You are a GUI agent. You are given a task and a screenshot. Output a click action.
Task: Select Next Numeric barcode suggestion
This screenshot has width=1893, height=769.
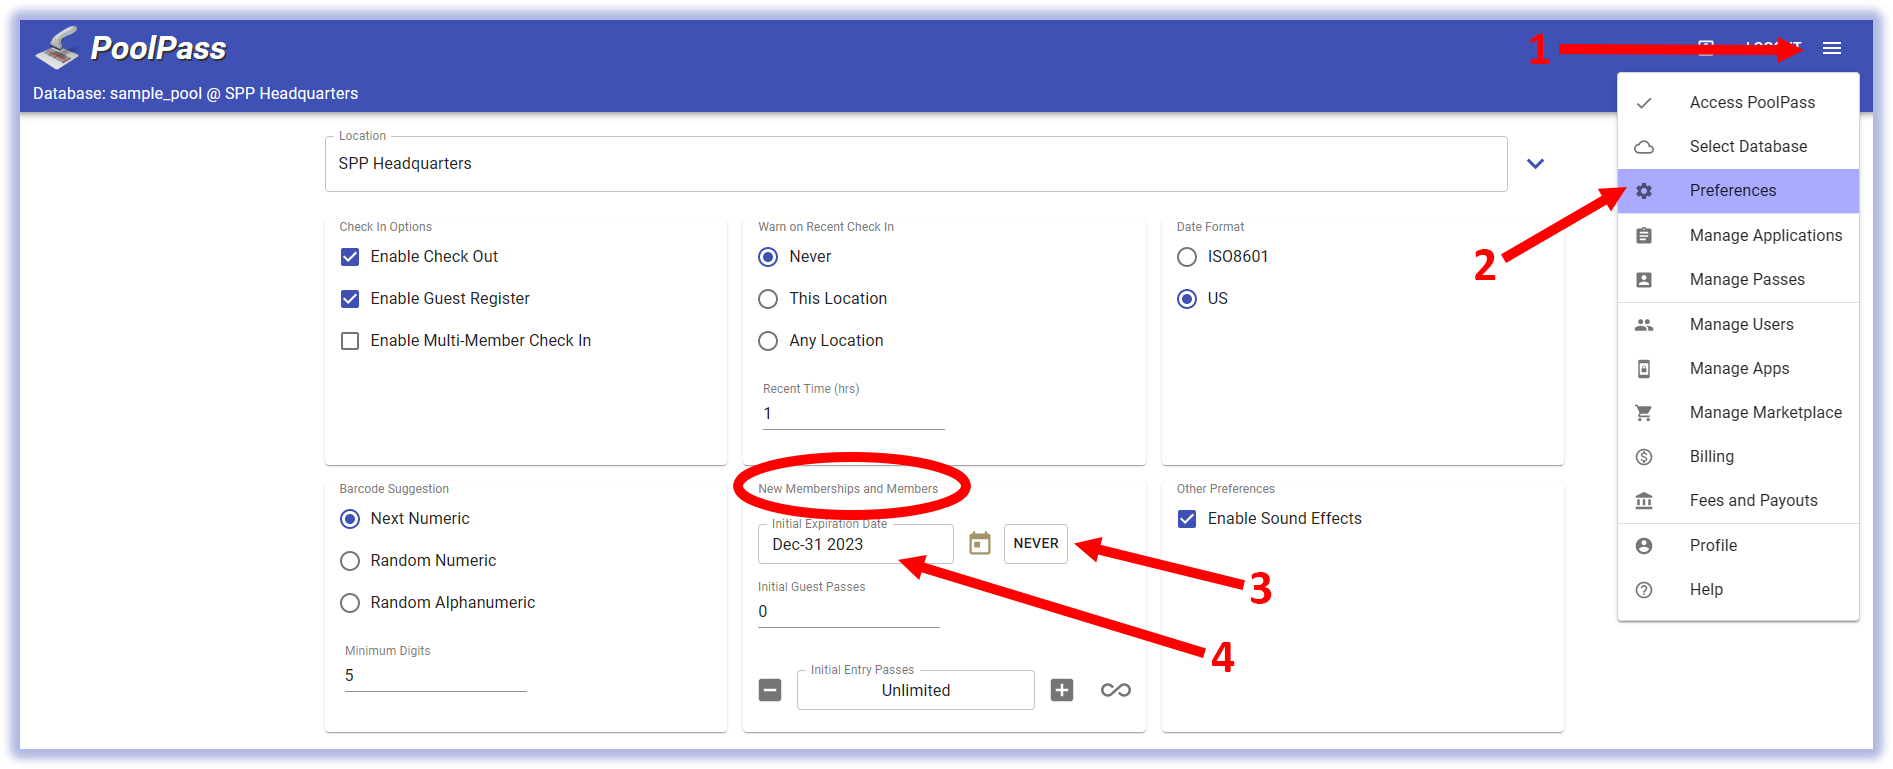(350, 519)
